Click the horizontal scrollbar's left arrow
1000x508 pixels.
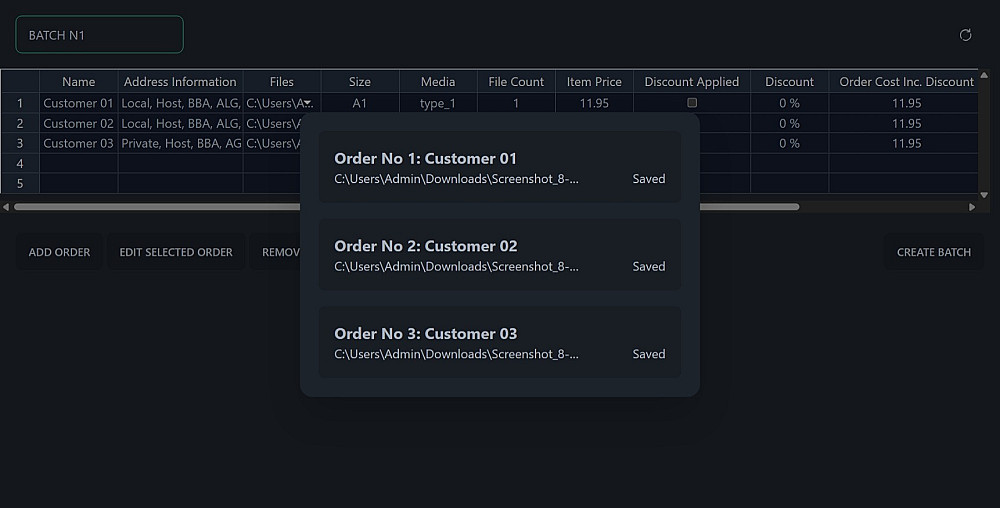[6, 207]
